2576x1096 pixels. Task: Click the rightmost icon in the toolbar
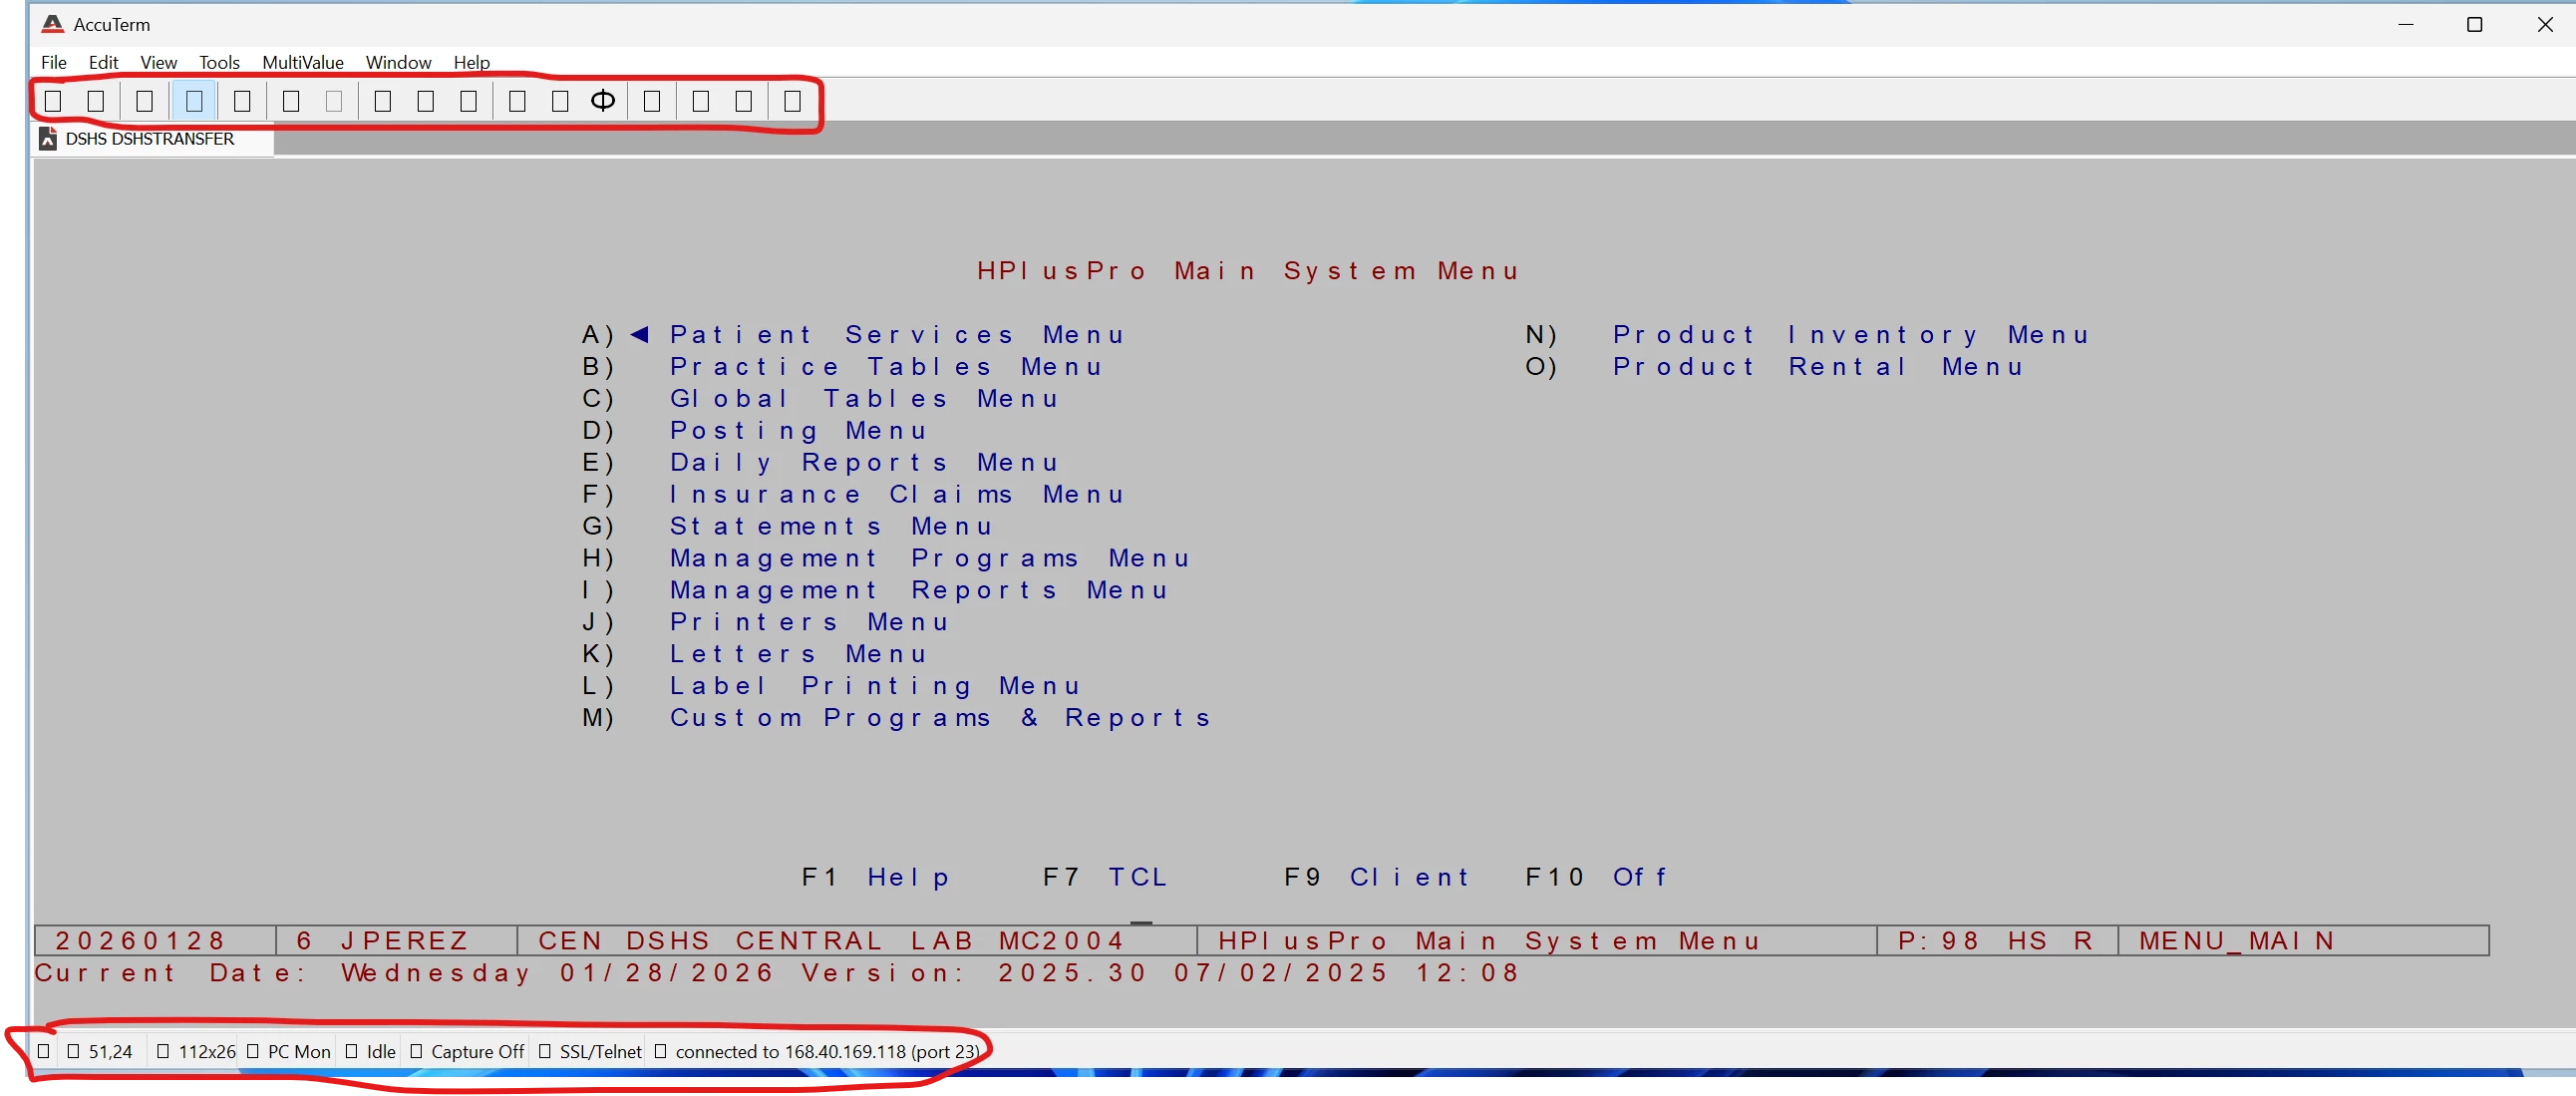click(x=792, y=101)
